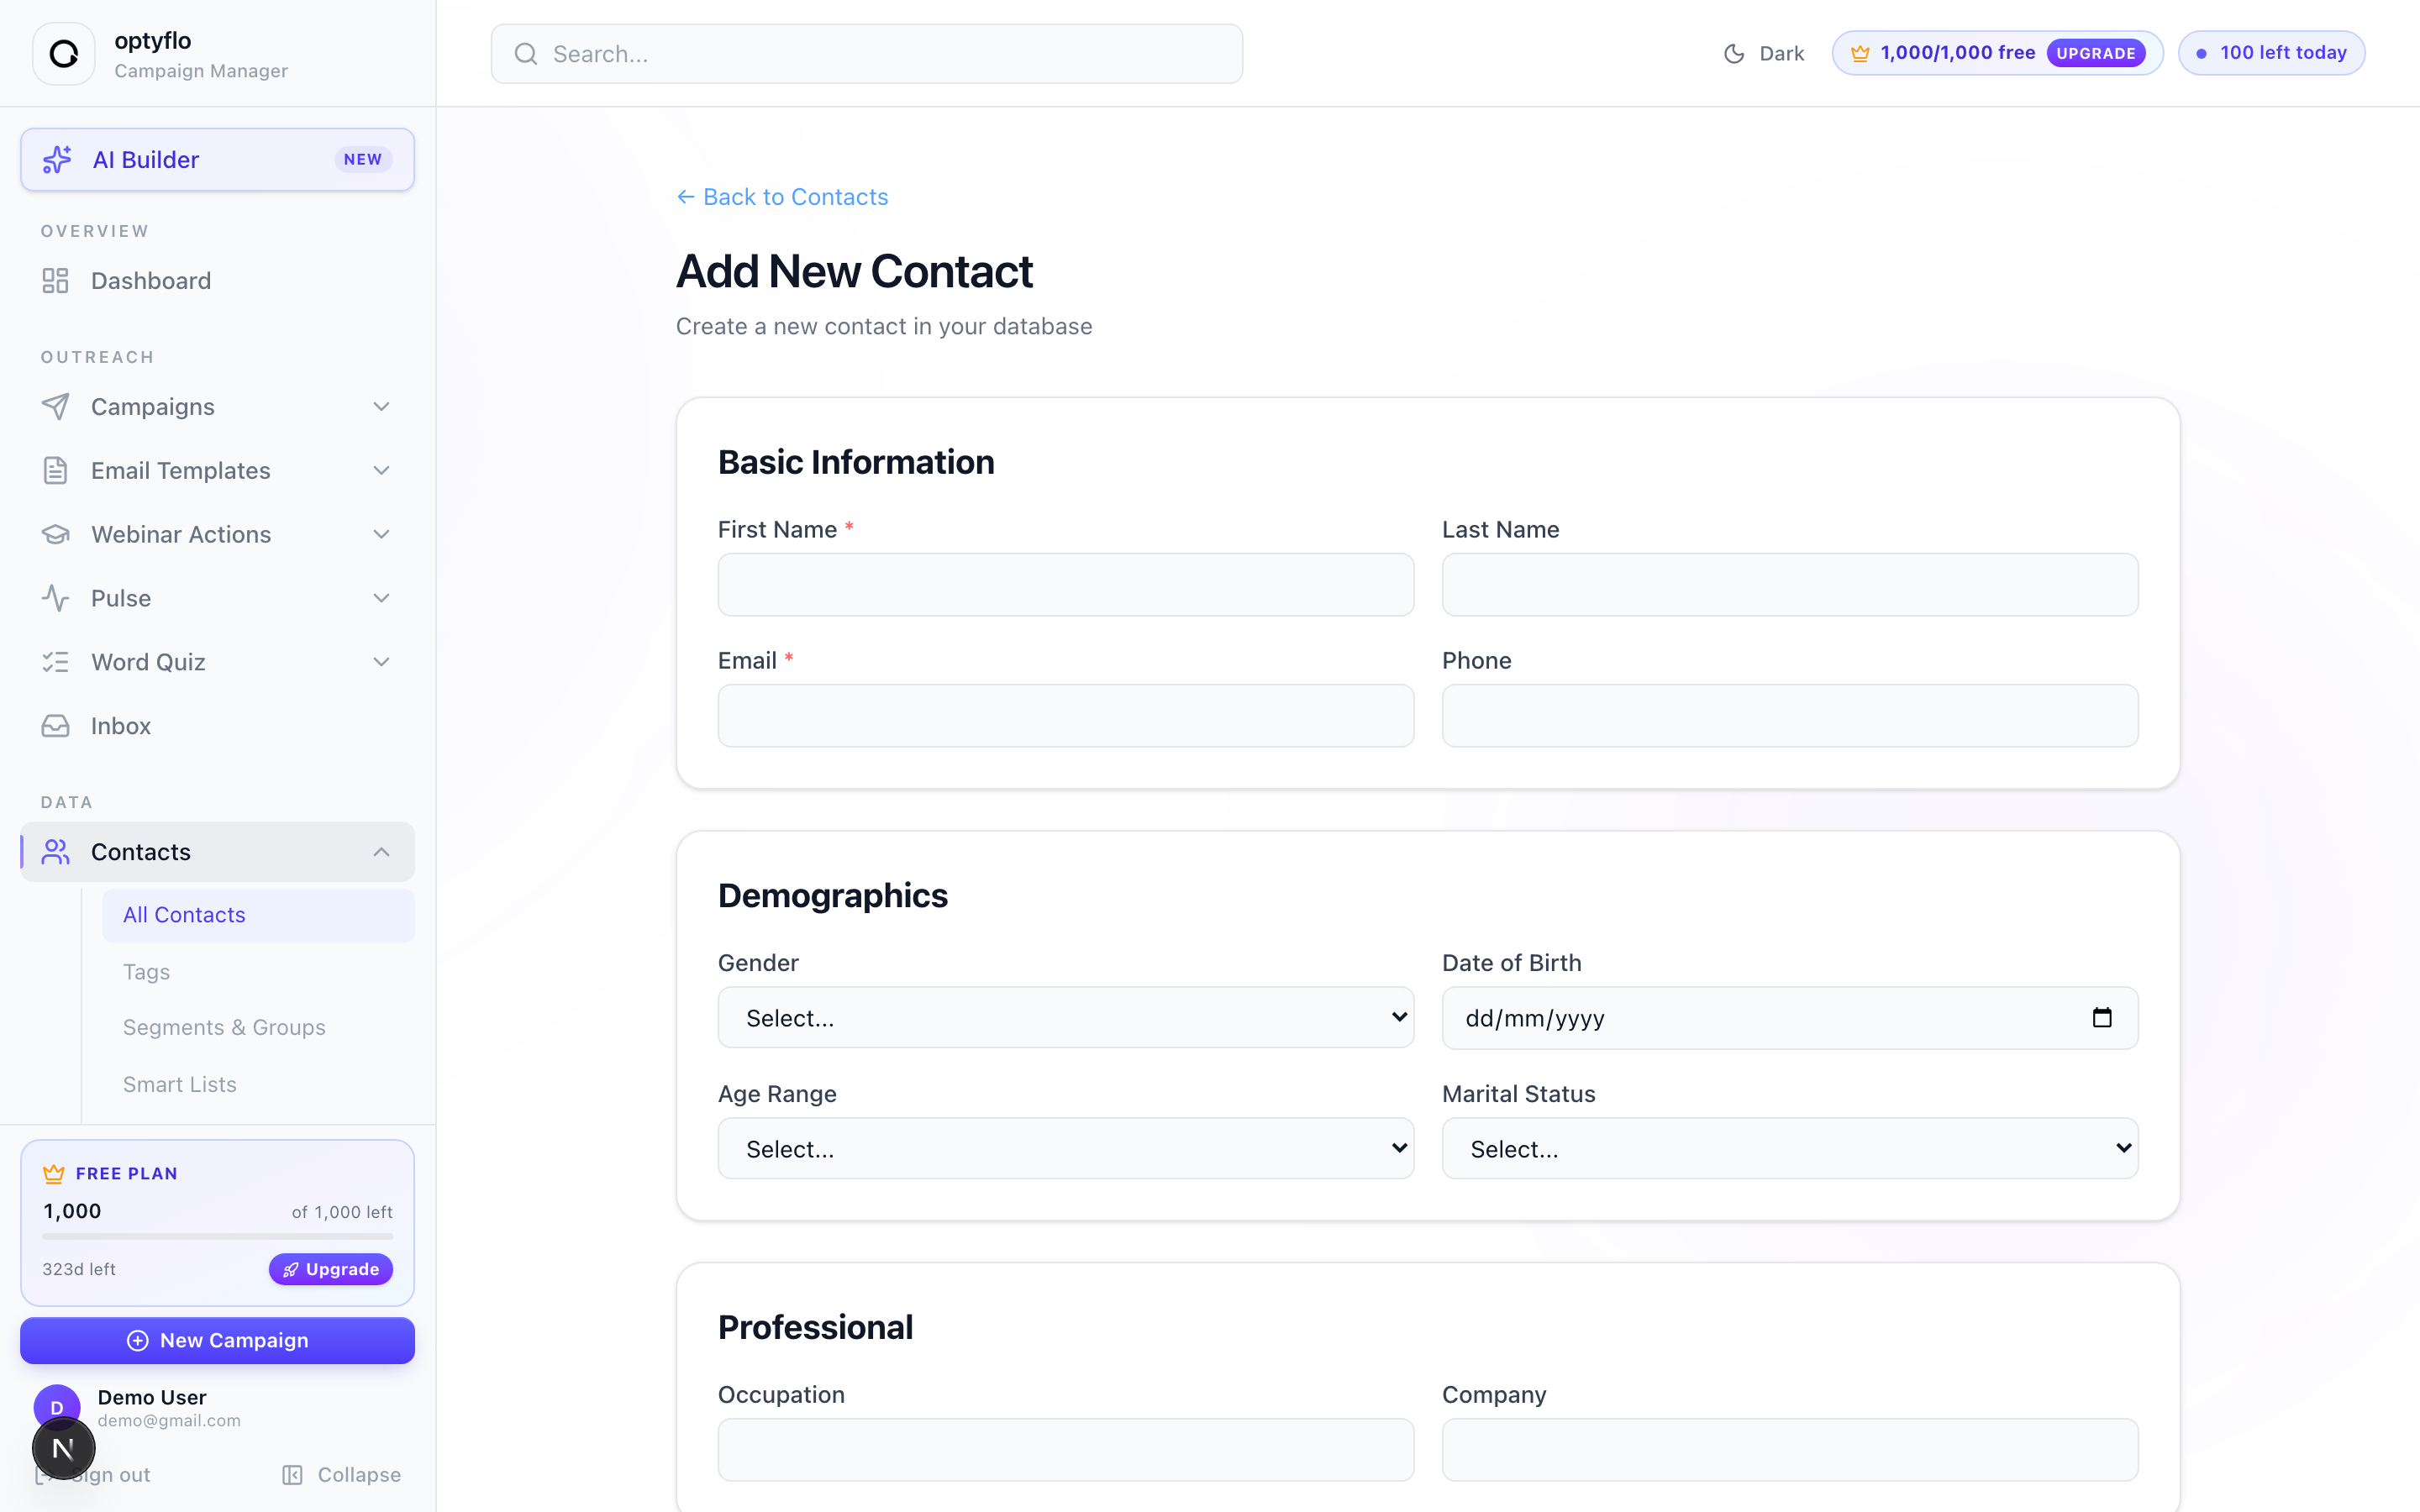The image size is (2420, 1512).
Task: Go to Dashboard
Action: tap(217, 281)
